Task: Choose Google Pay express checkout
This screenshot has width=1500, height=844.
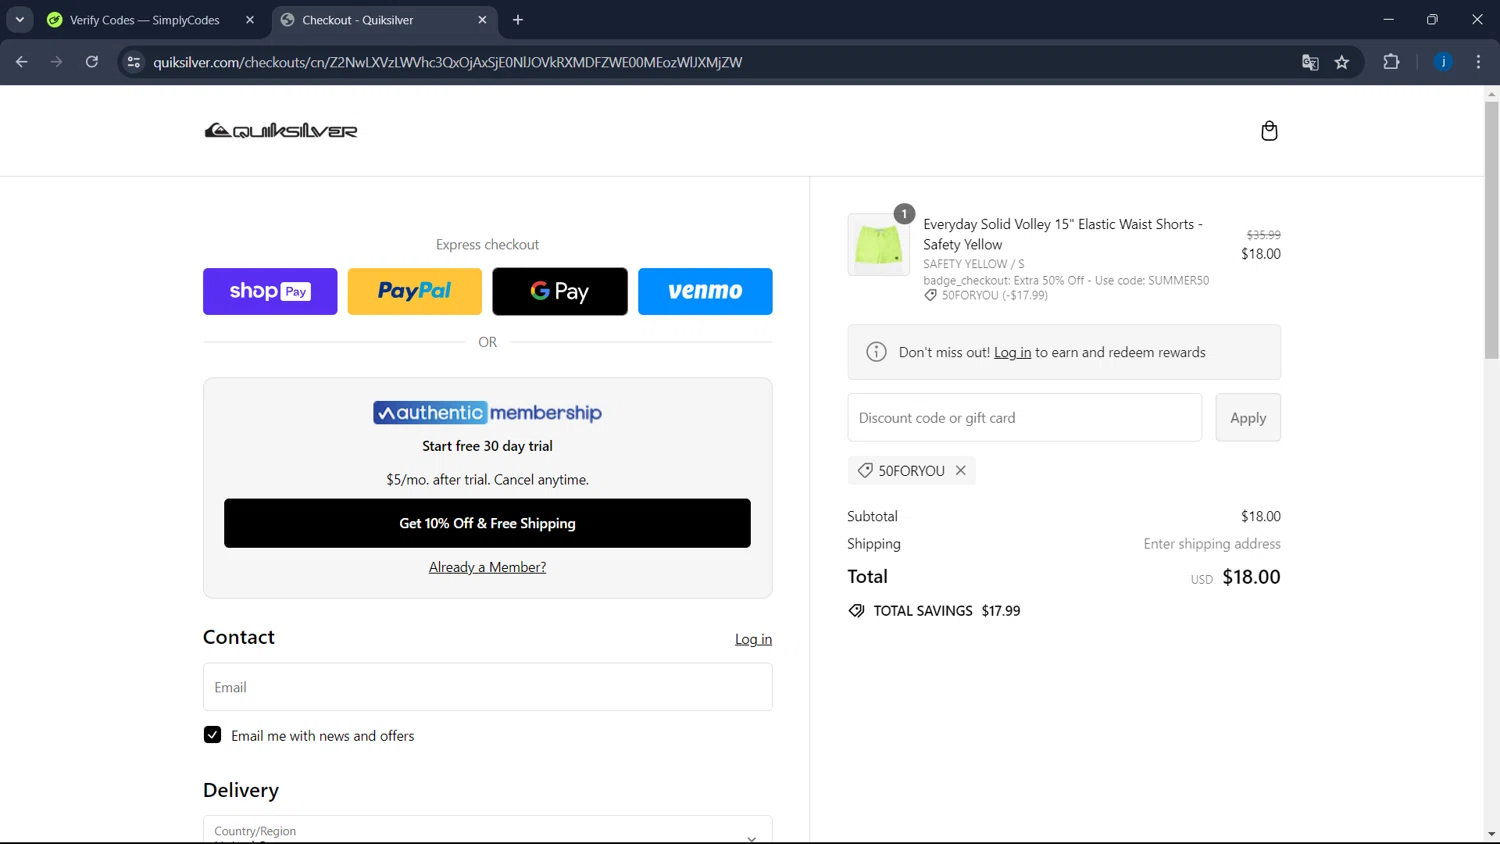Action: coord(560,291)
